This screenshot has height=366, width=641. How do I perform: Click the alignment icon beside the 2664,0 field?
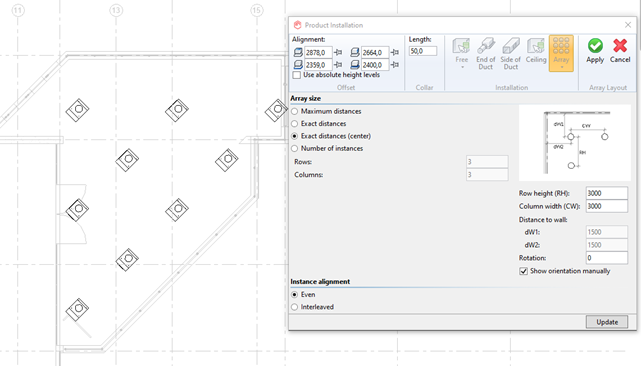click(355, 52)
